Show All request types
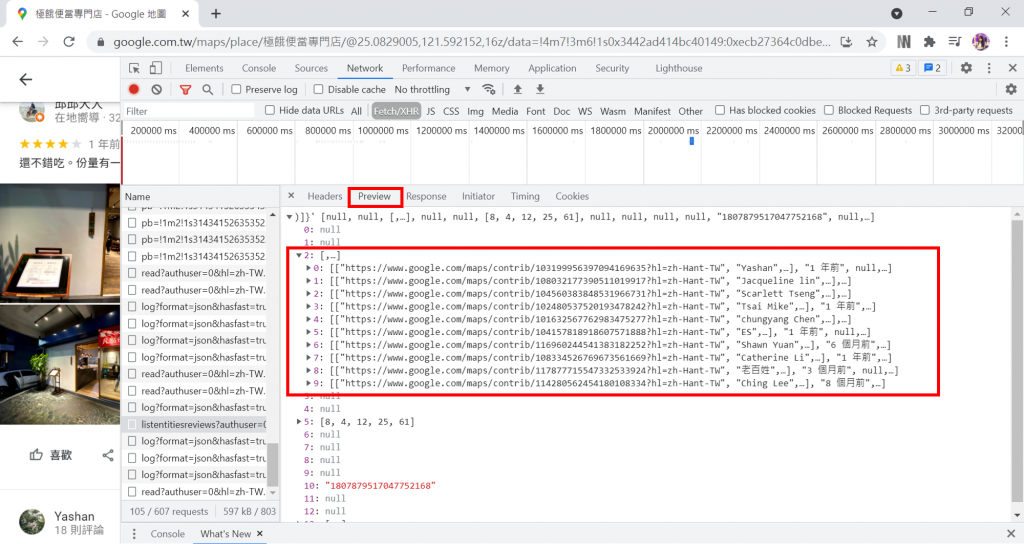The image size is (1024, 544). (x=356, y=111)
